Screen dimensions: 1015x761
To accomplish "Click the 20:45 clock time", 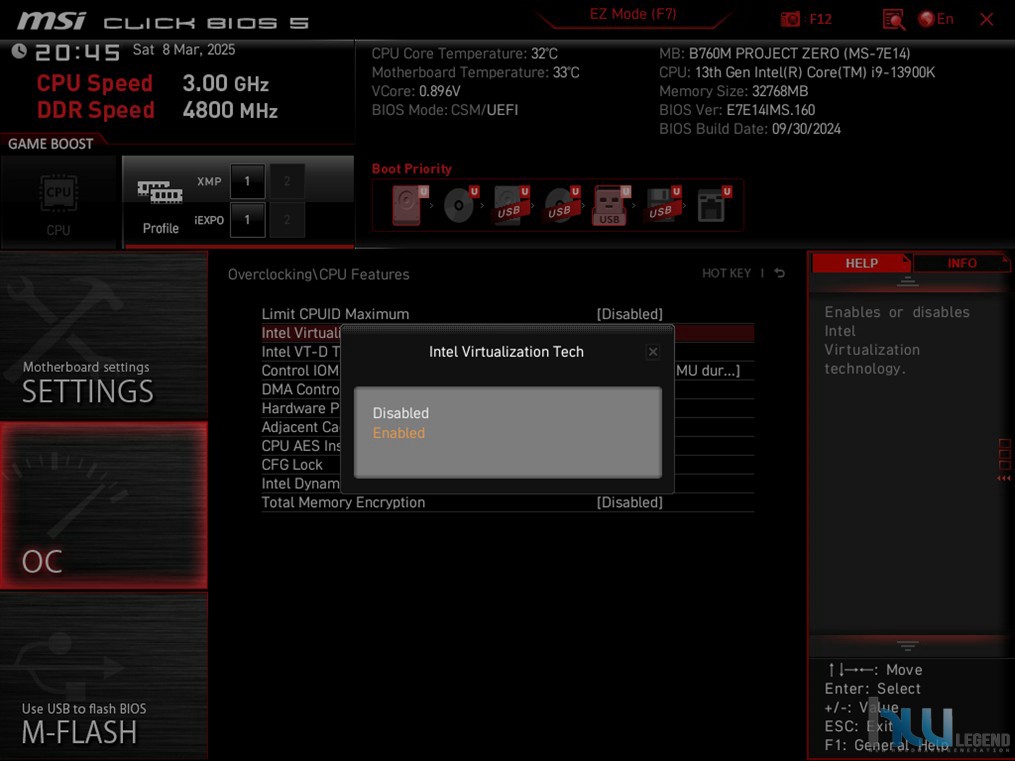I will pyautogui.click(x=77, y=52).
